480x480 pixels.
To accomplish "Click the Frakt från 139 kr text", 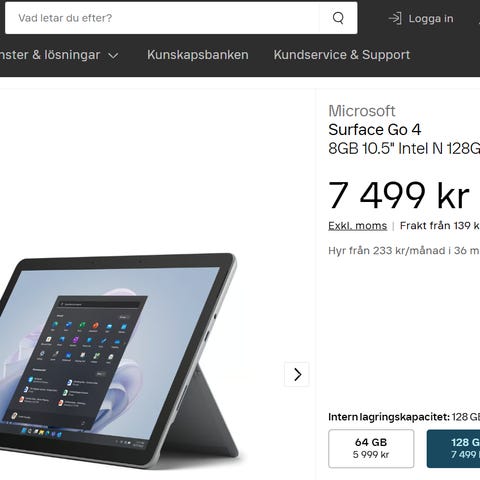I will [440, 226].
